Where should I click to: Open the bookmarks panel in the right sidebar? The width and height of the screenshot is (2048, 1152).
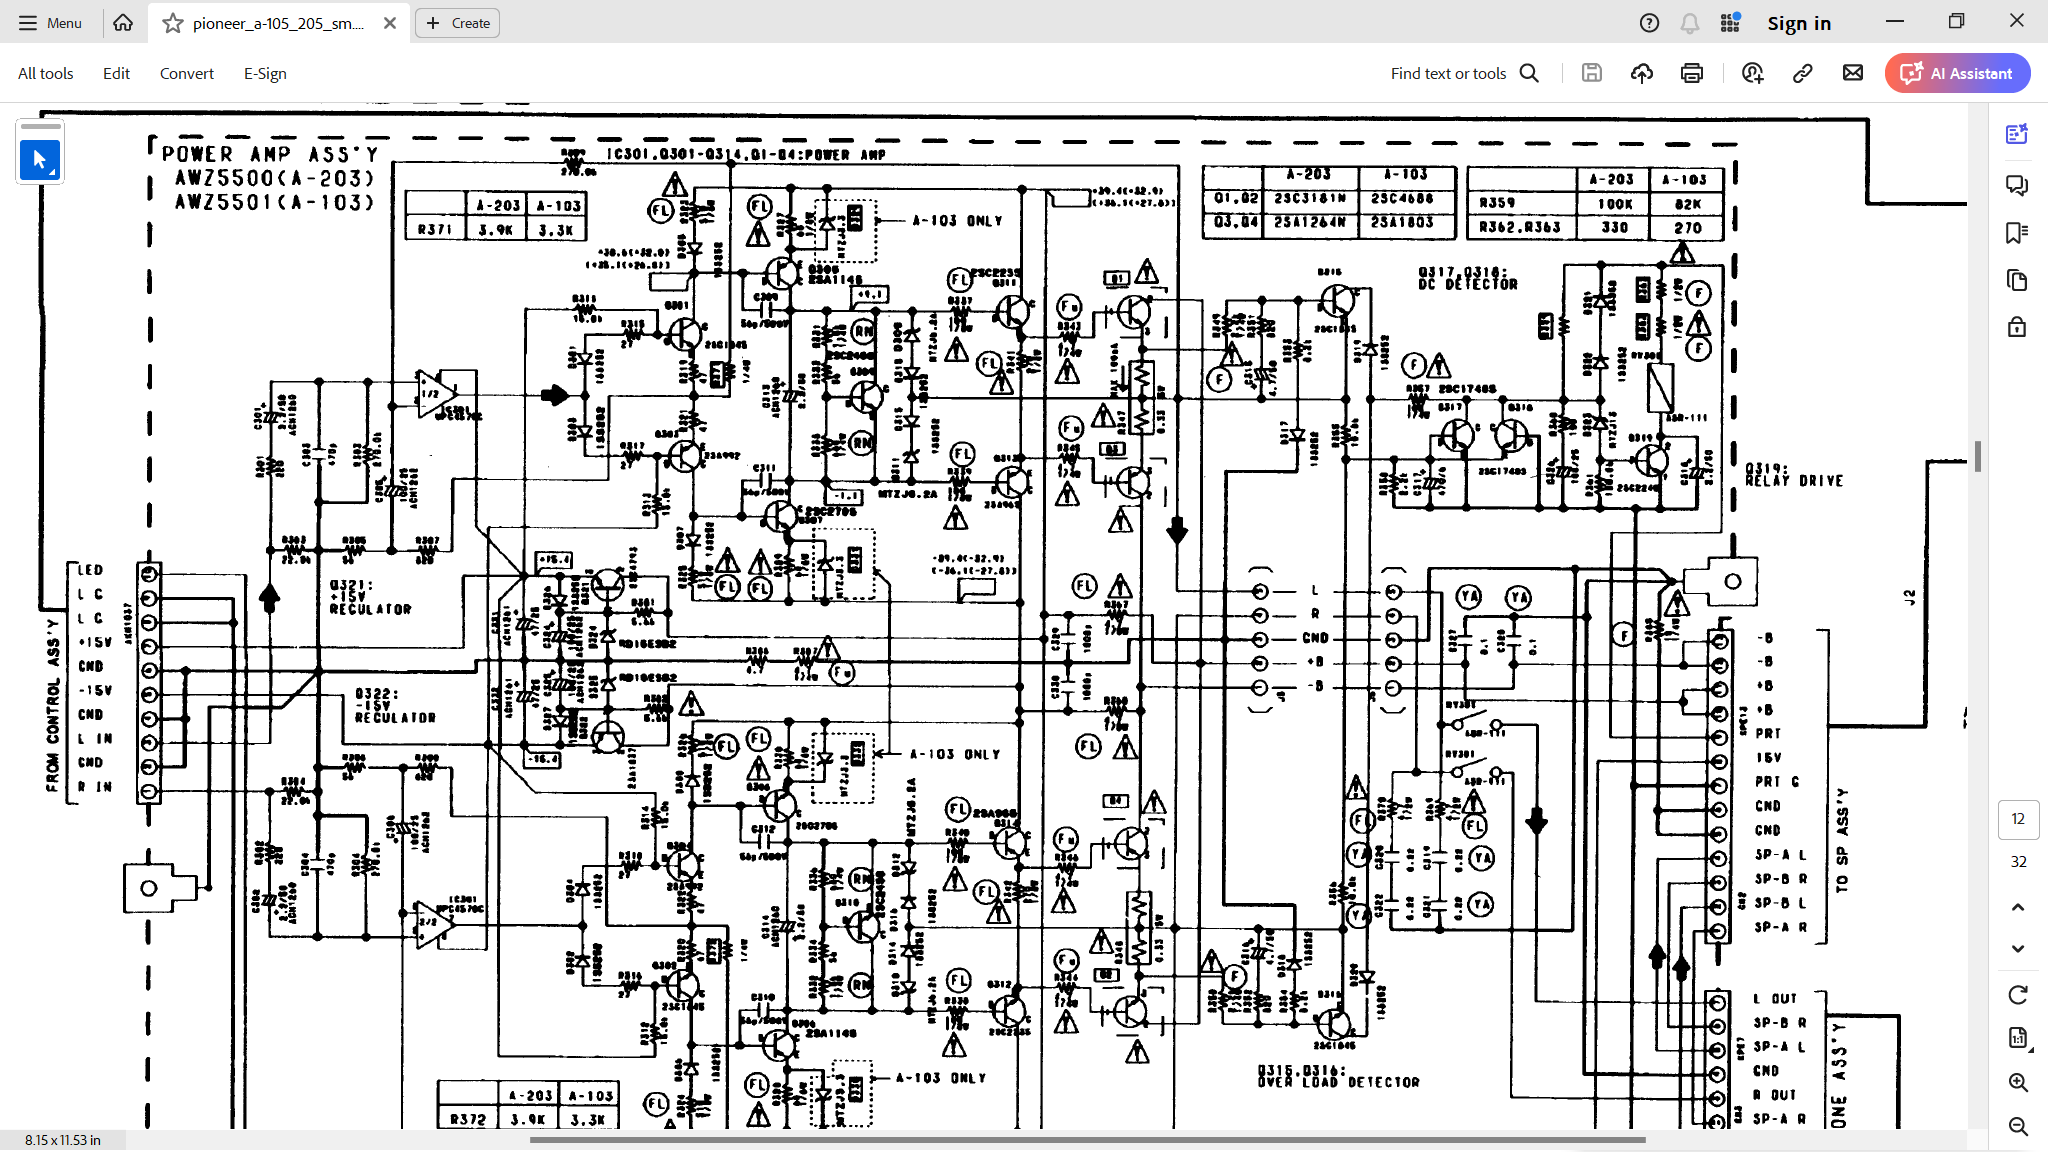click(2017, 233)
